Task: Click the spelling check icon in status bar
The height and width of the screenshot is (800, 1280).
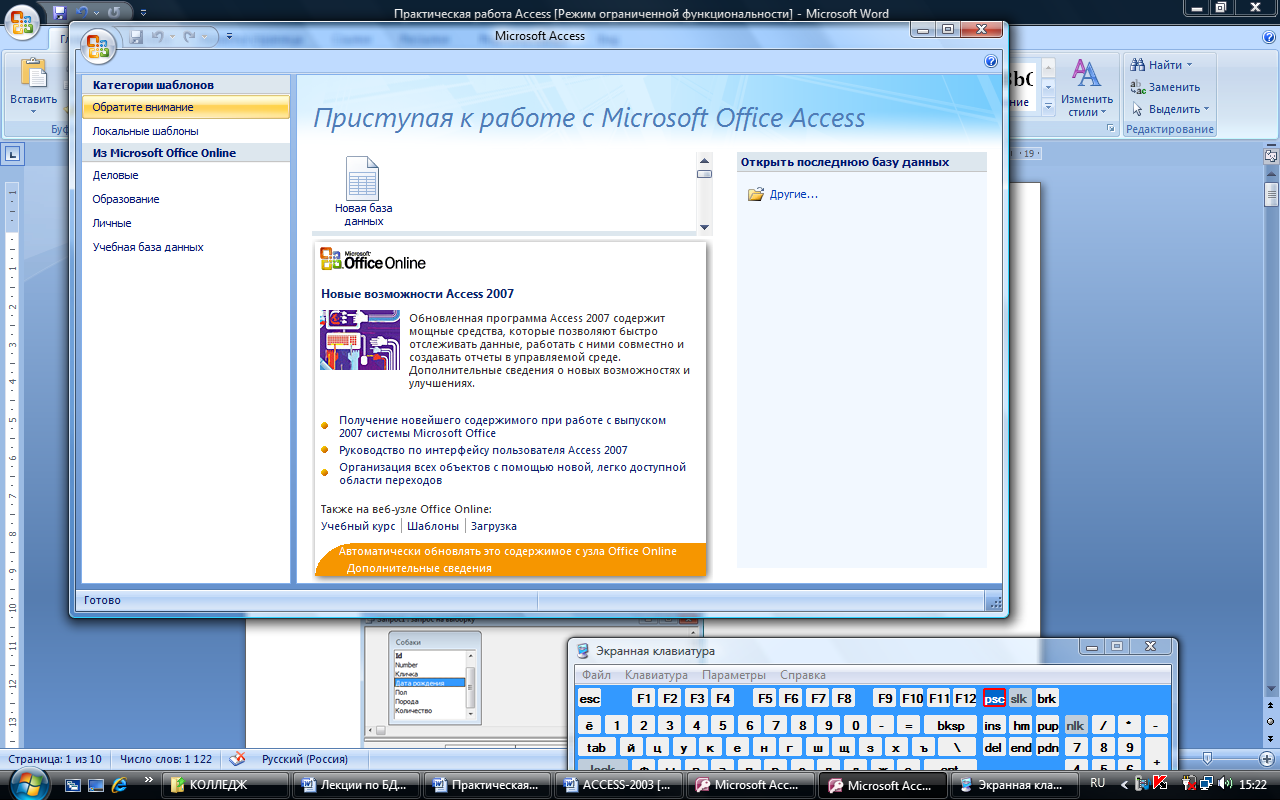Action: (x=238, y=759)
